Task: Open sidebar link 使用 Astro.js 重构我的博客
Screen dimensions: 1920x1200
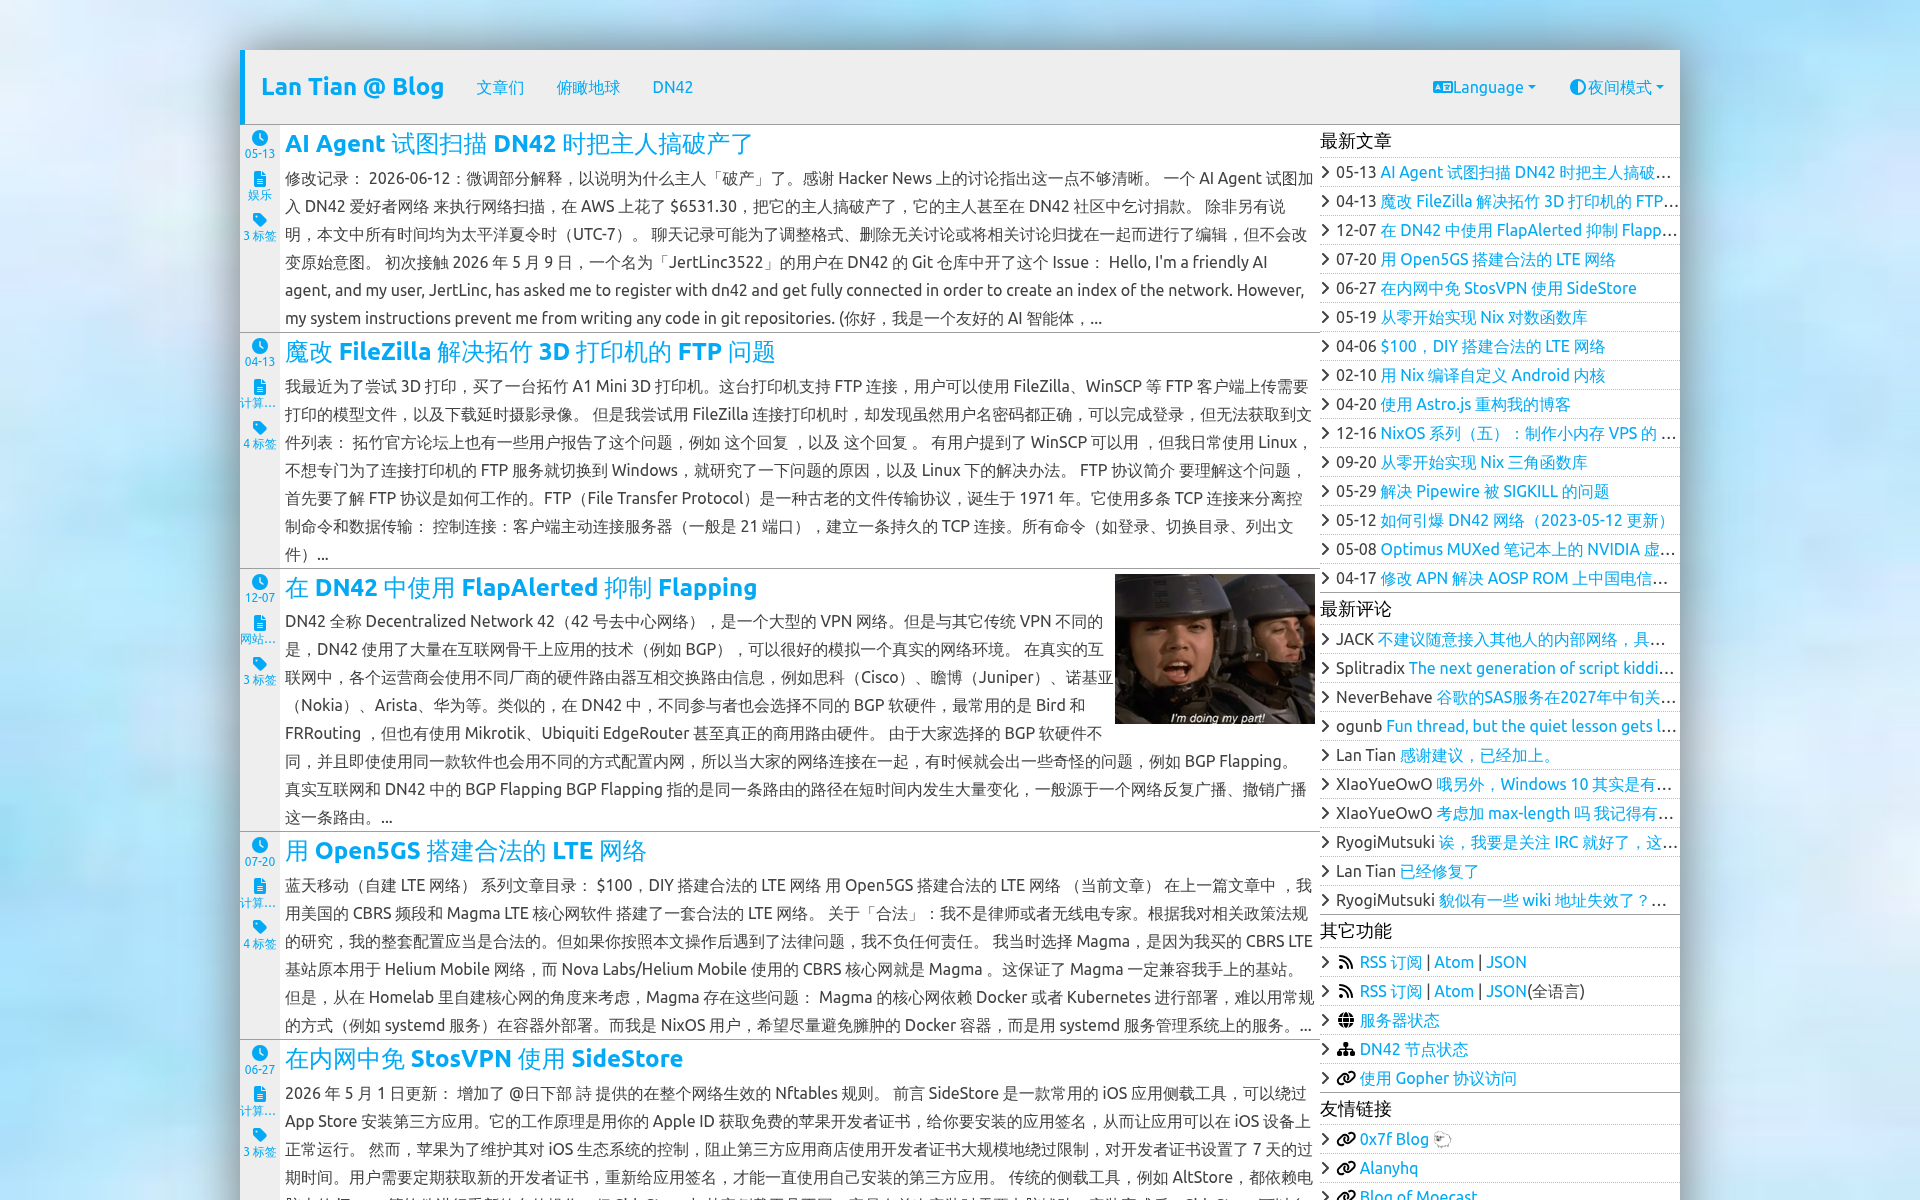Action: click(1475, 404)
